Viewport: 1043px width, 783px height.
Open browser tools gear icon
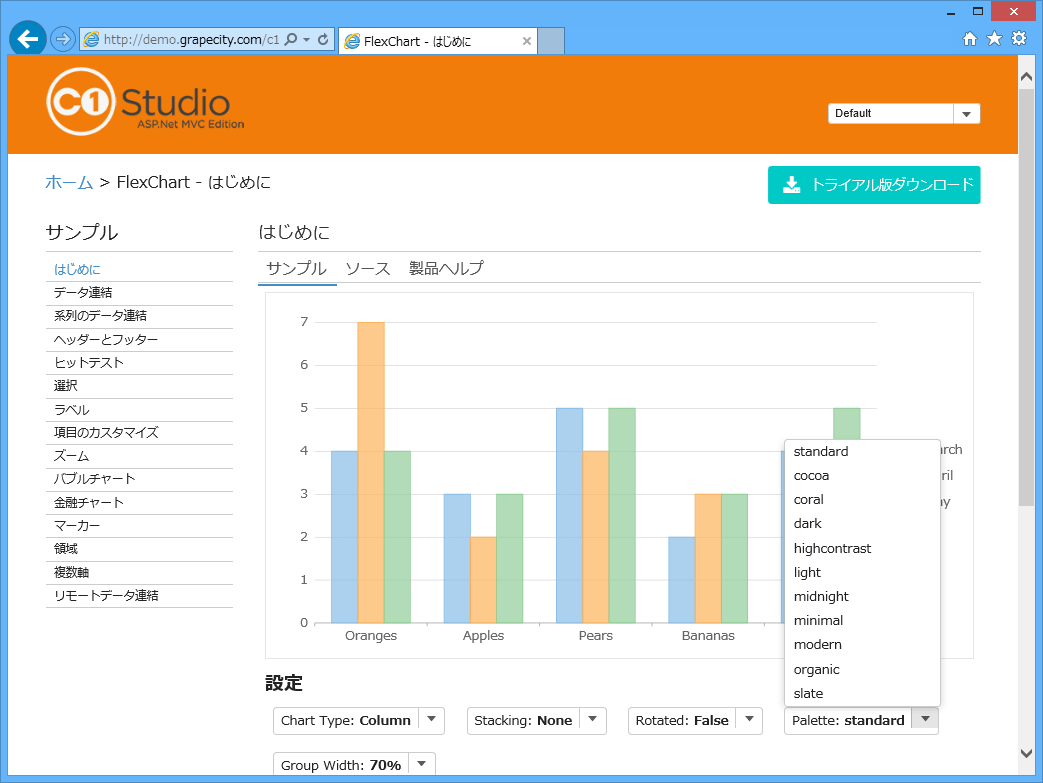[1019, 39]
